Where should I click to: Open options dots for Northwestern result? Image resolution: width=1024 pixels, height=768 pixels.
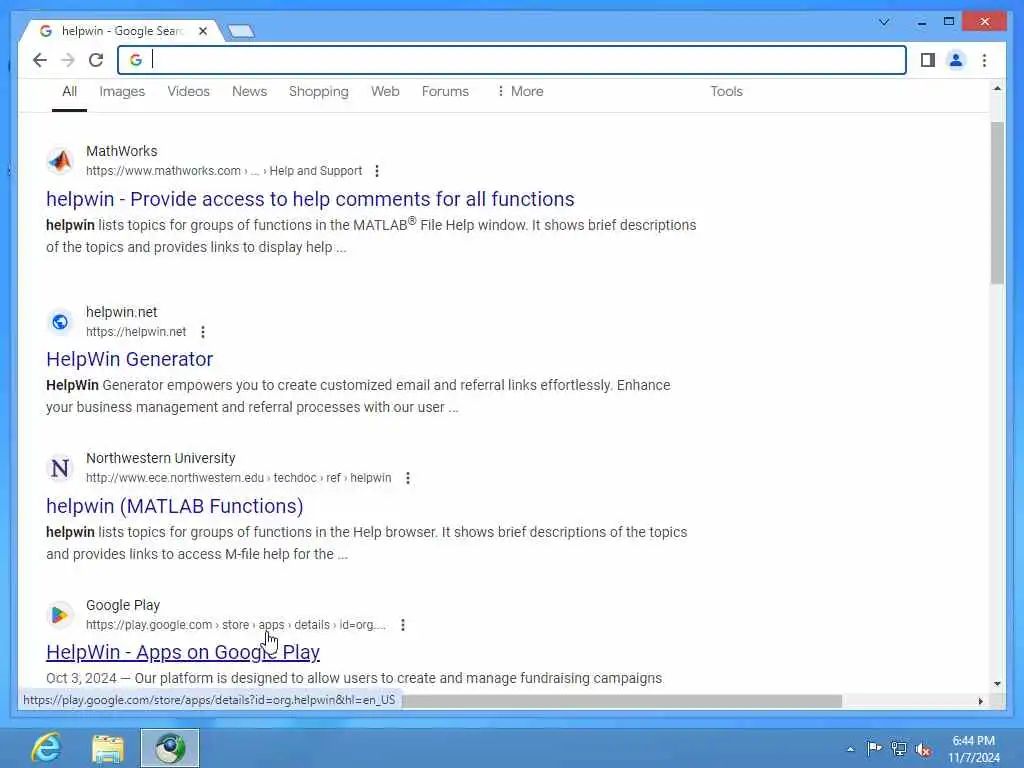click(x=408, y=478)
